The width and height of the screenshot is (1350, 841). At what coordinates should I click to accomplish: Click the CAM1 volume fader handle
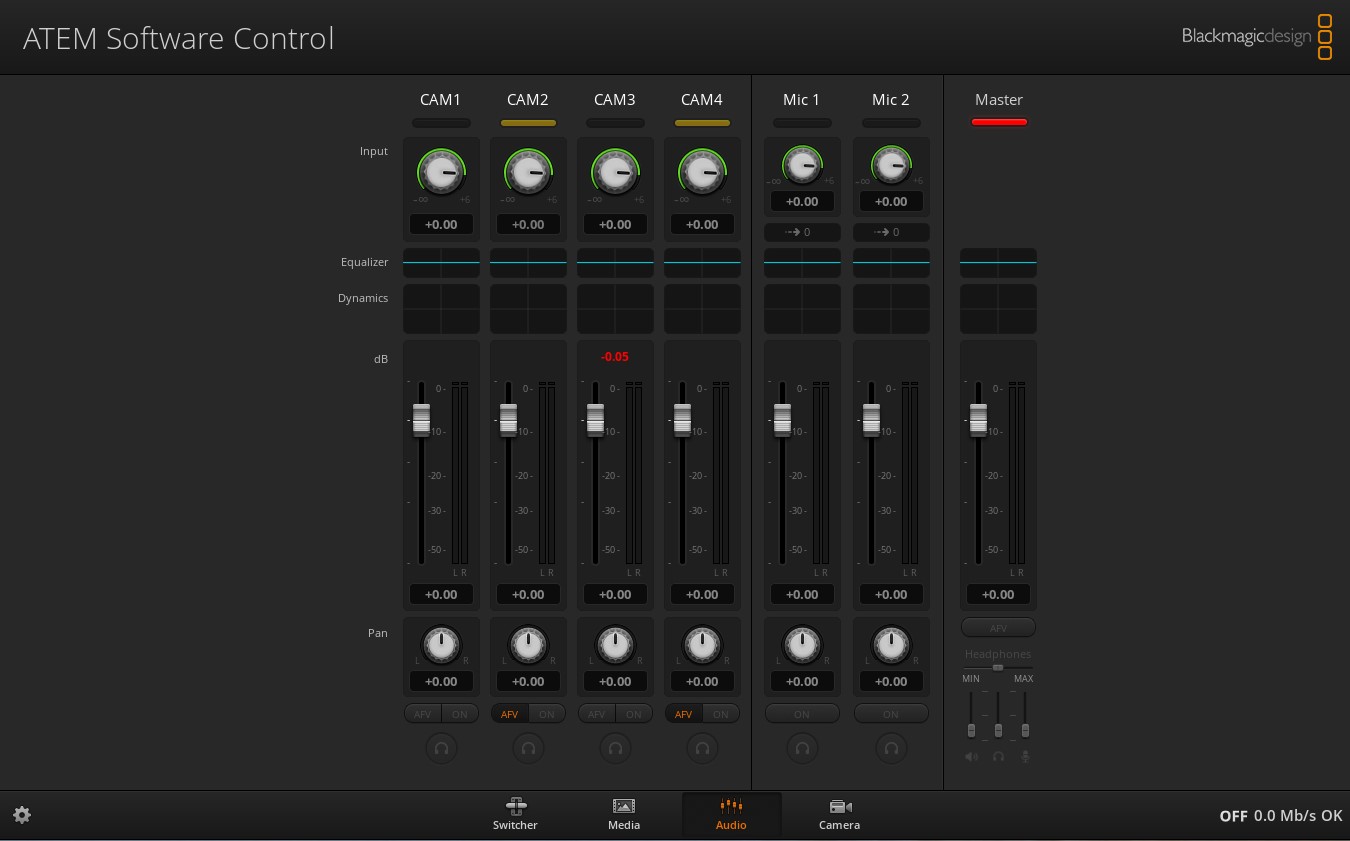(x=421, y=420)
